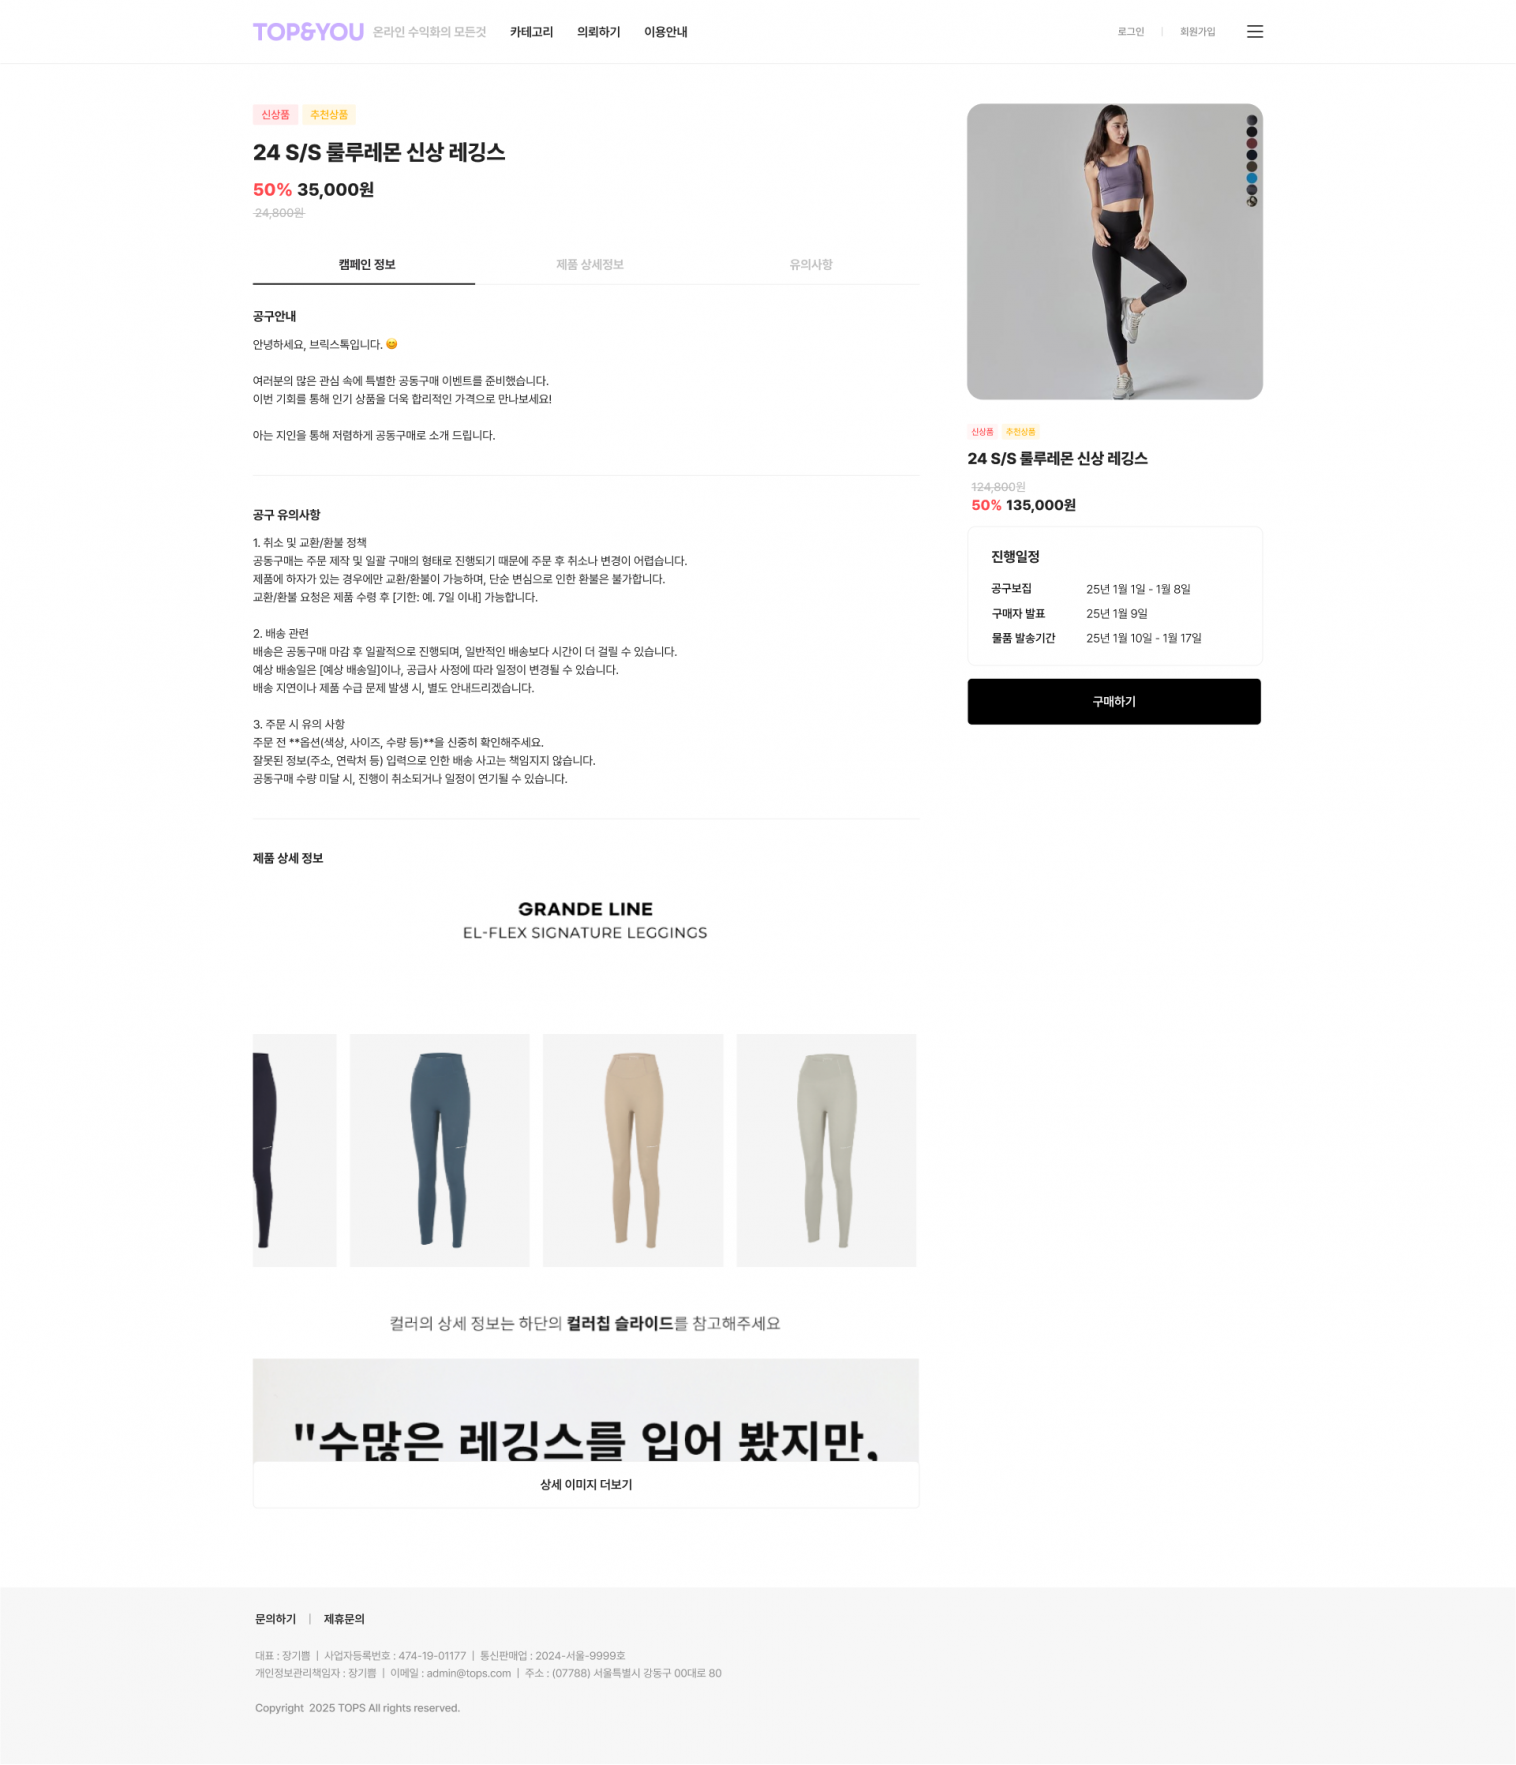Click the model product image thumbnail
This screenshot has height=1765, width=1516.
point(1114,252)
